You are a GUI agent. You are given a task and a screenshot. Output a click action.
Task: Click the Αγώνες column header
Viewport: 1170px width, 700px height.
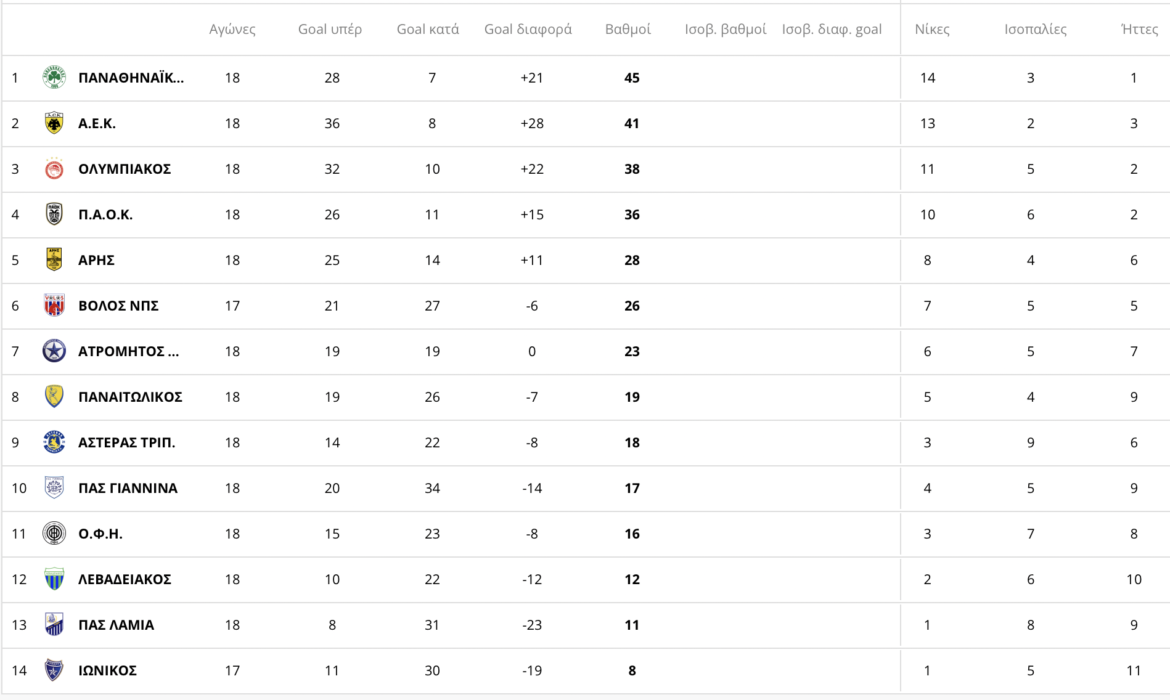(232, 29)
